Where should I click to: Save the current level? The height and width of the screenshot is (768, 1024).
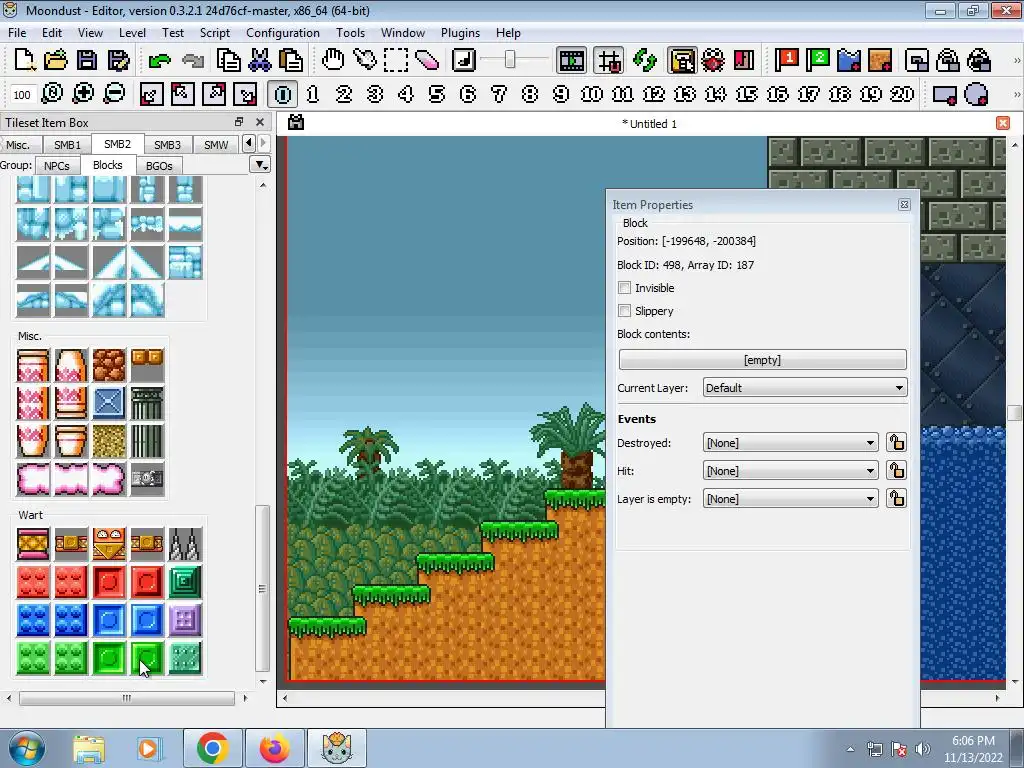(x=87, y=60)
